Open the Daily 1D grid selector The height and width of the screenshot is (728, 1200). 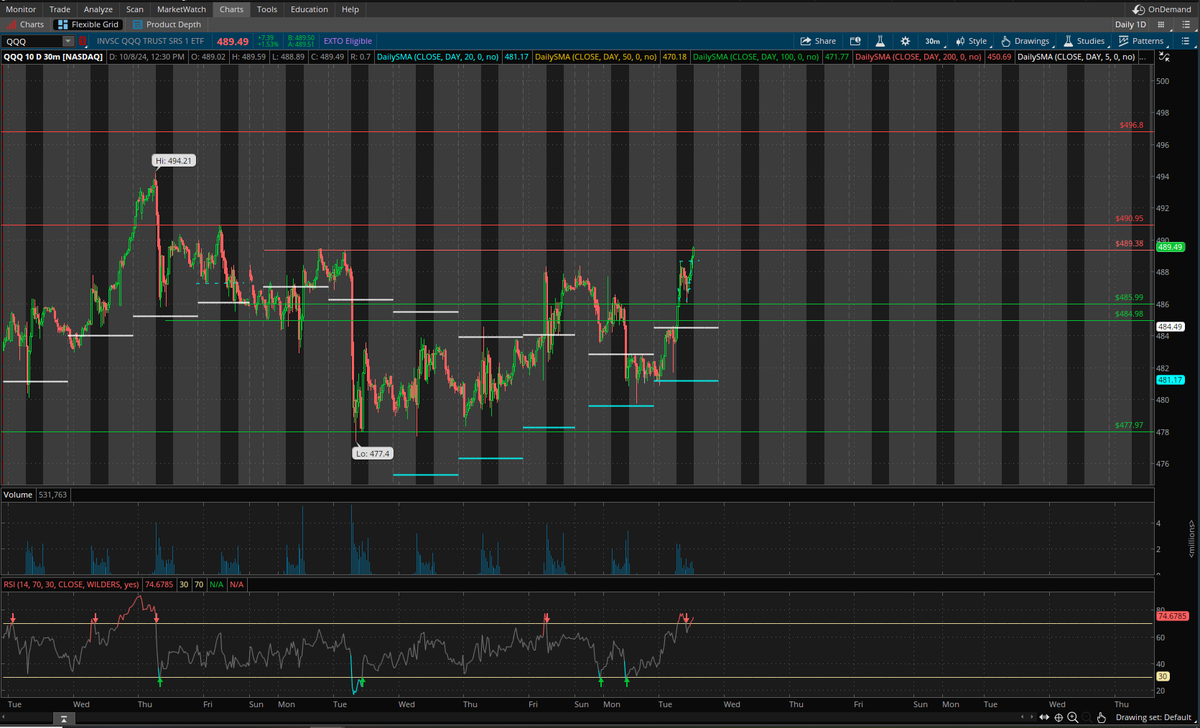(1131, 24)
